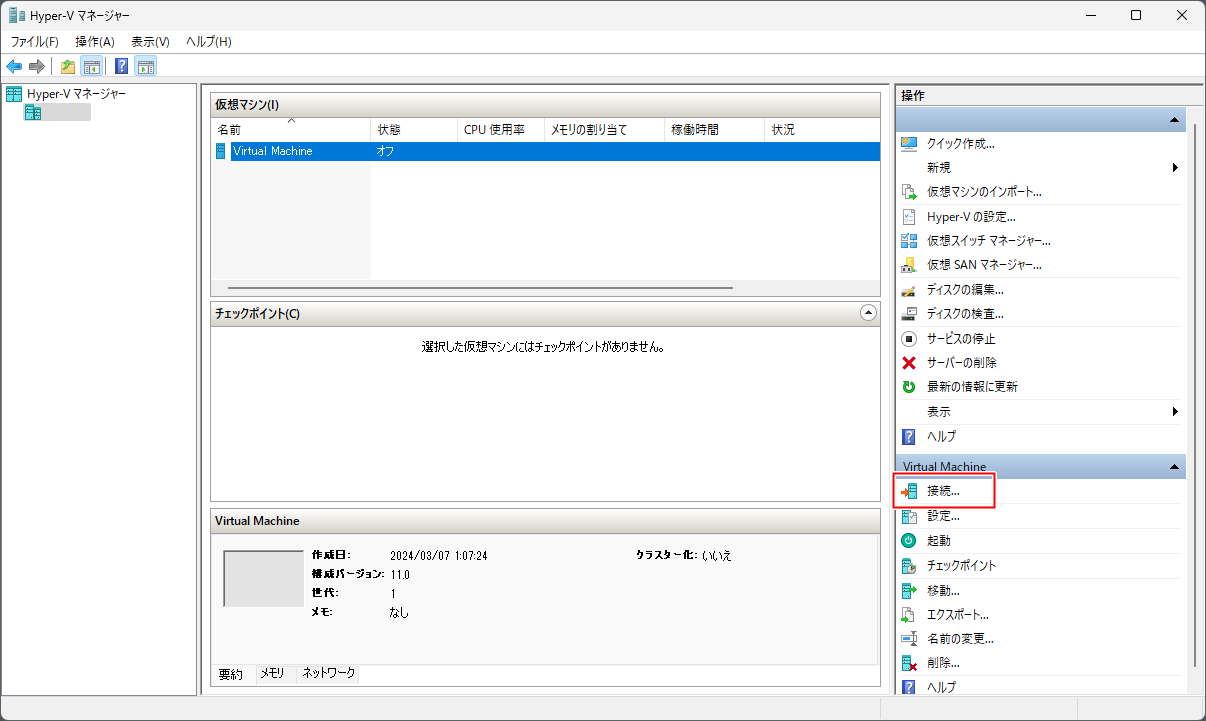
Task: Collapse the チェックポイント pane
Action: pyautogui.click(x=868, y=313)
